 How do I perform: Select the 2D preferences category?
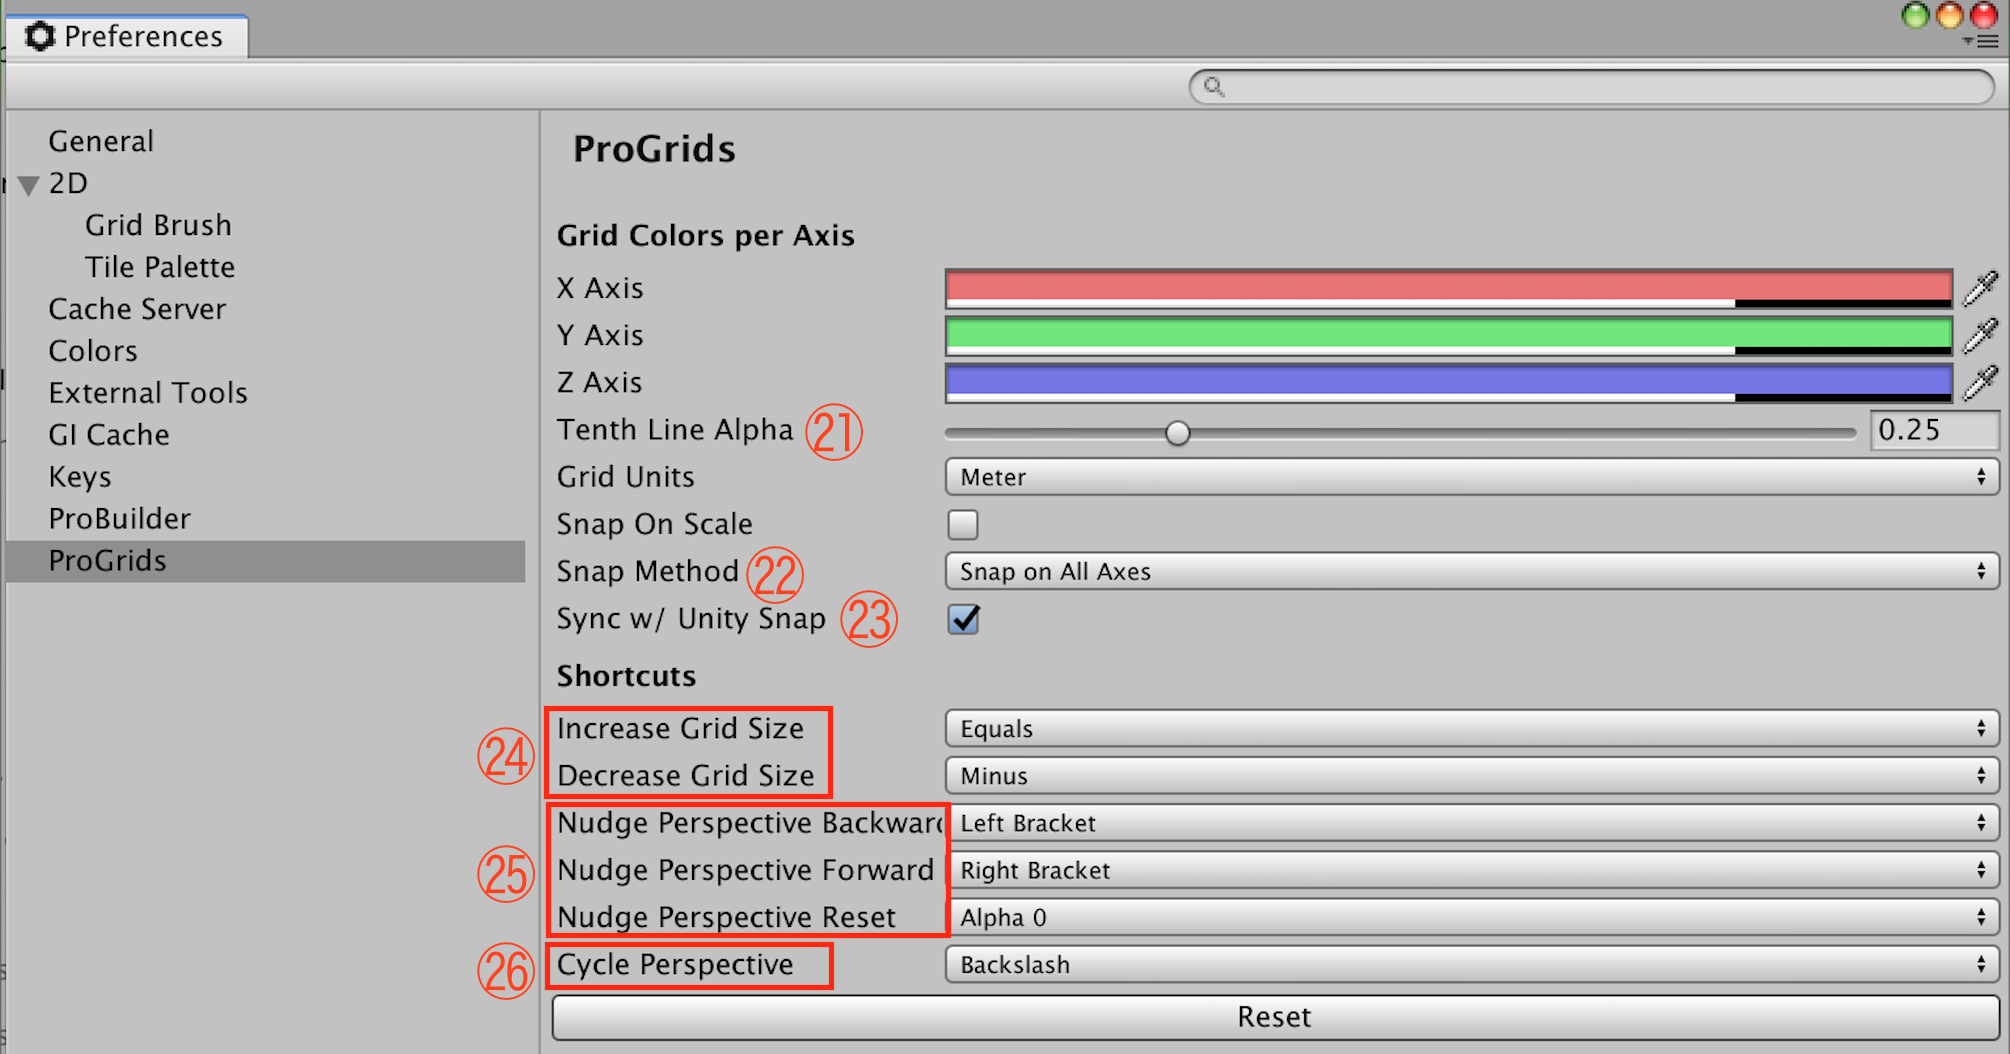tap(68, 183)
